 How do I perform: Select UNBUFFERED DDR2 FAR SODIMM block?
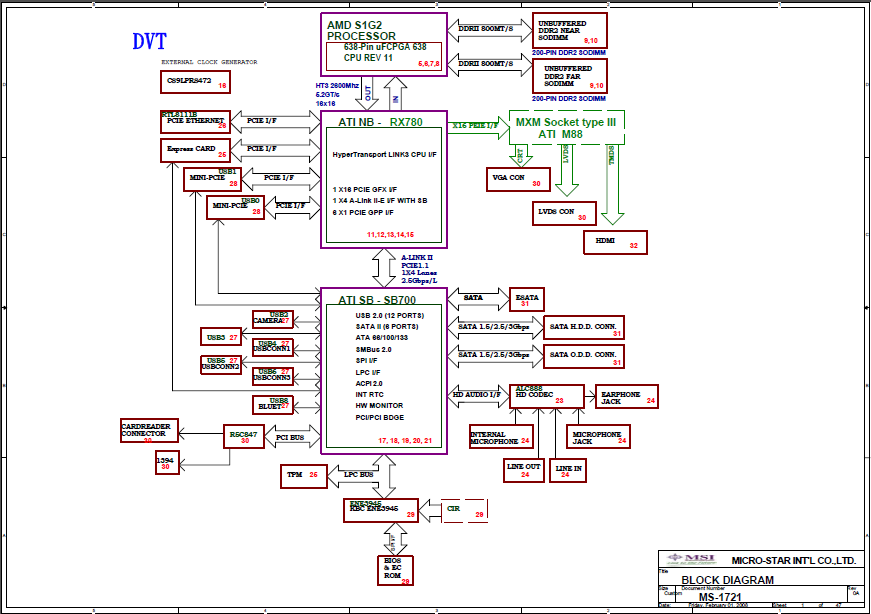click(569, 76)
